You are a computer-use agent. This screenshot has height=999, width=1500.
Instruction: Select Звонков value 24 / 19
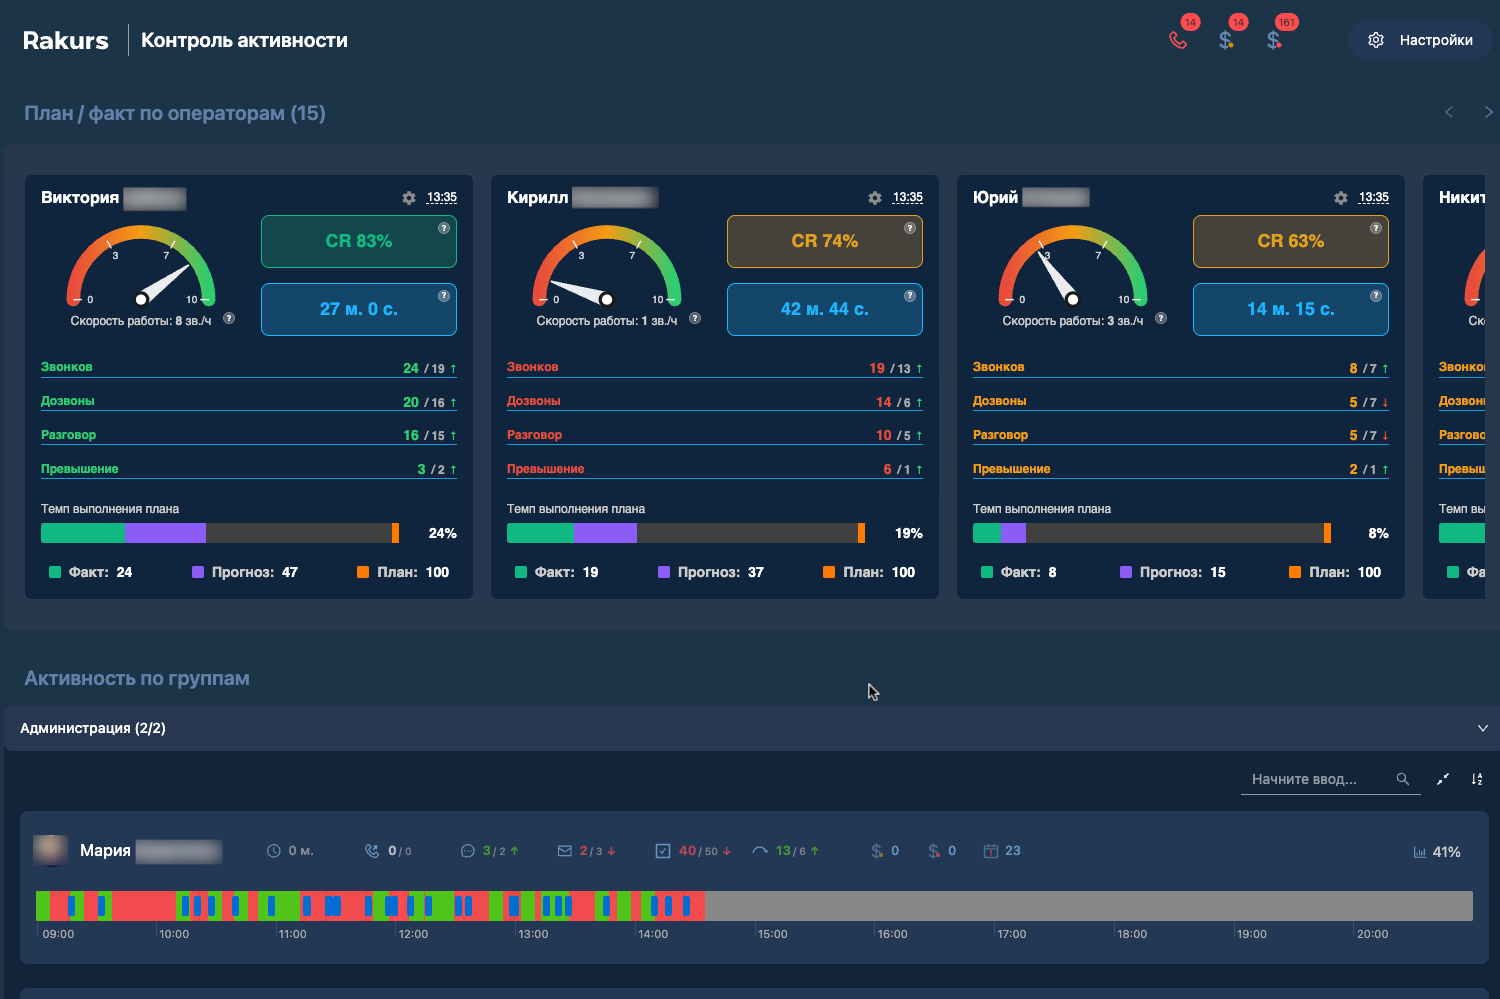tap(429, 368)
